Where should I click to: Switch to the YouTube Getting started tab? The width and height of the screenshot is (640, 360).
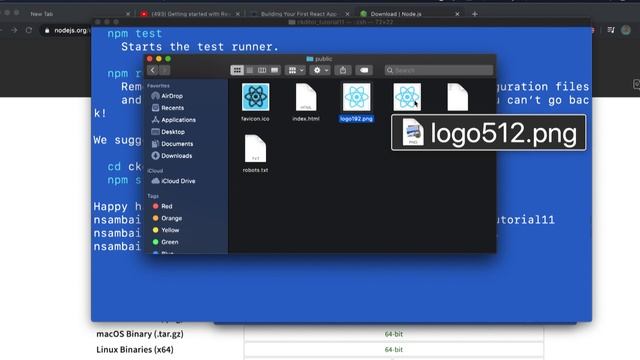191,14
